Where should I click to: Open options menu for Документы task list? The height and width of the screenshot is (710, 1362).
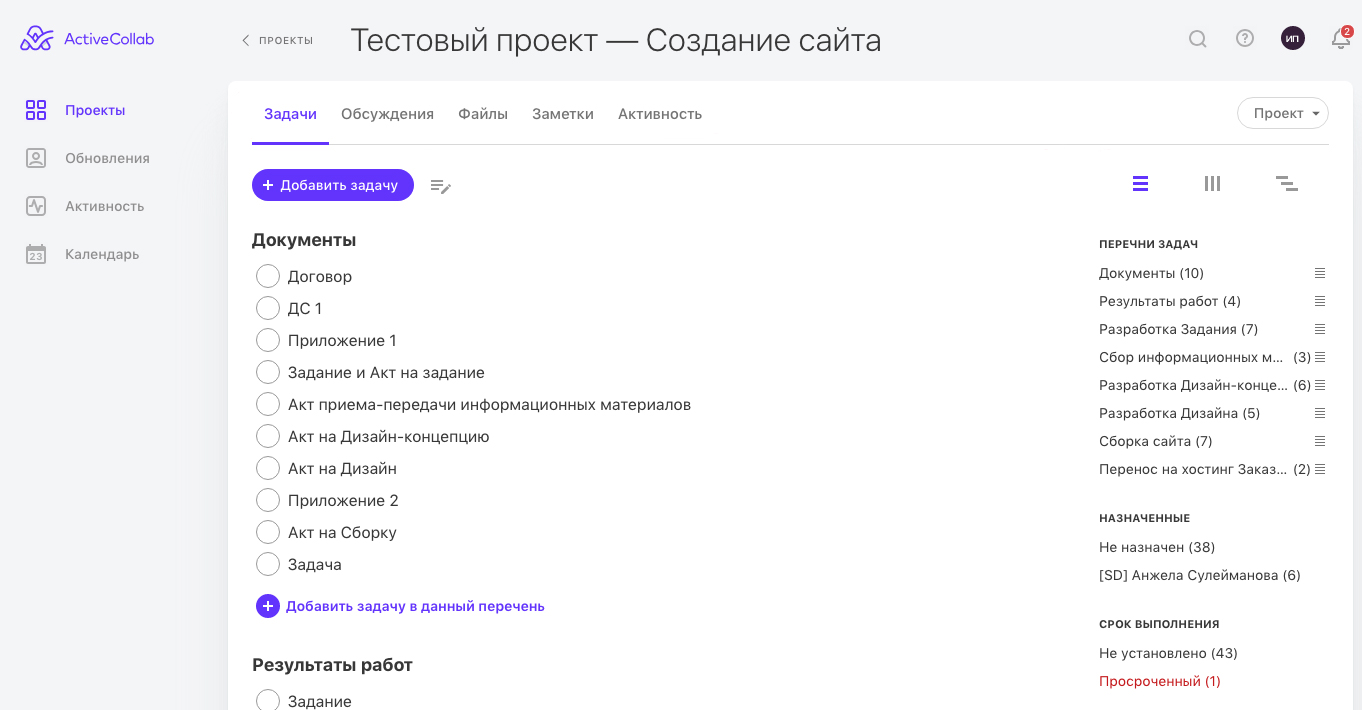click(x=1320, y=273)
